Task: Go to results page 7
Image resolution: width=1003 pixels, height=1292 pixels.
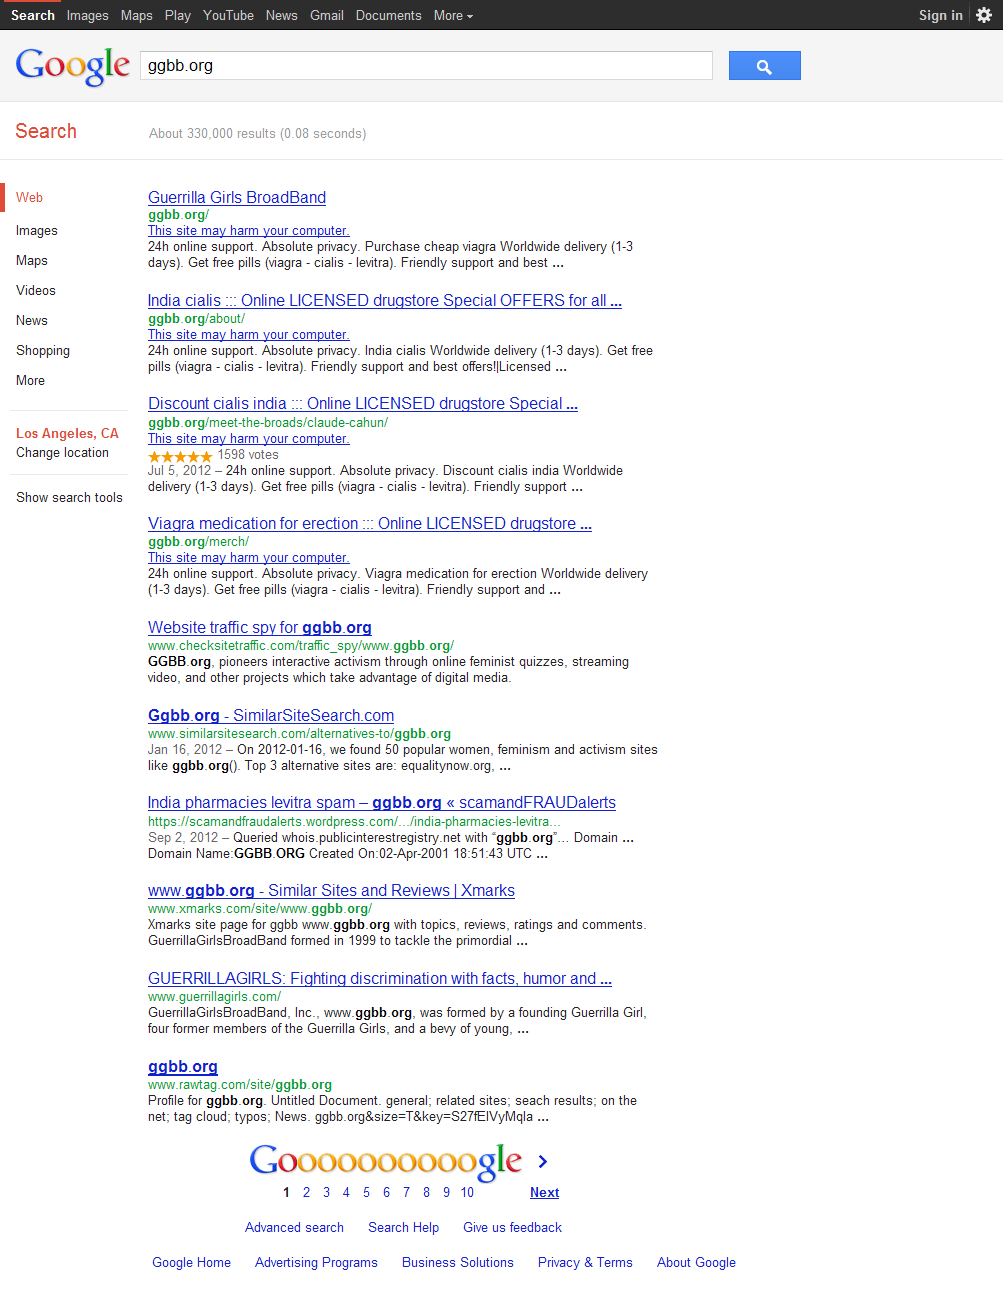Action: coord(406,1192)
